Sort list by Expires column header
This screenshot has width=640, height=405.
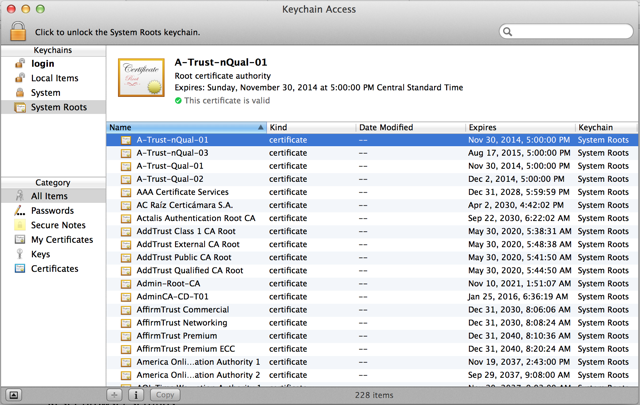click(x=520, y=127)
